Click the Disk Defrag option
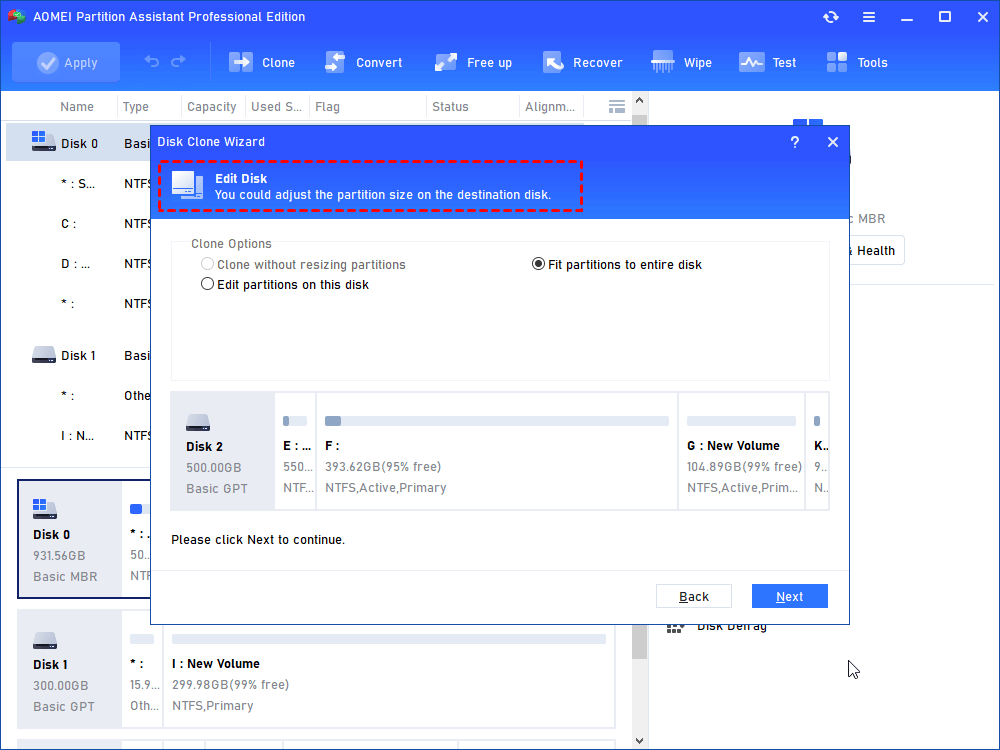The width and height of the screenshot is (1000, 750). (x=717, y=626)
